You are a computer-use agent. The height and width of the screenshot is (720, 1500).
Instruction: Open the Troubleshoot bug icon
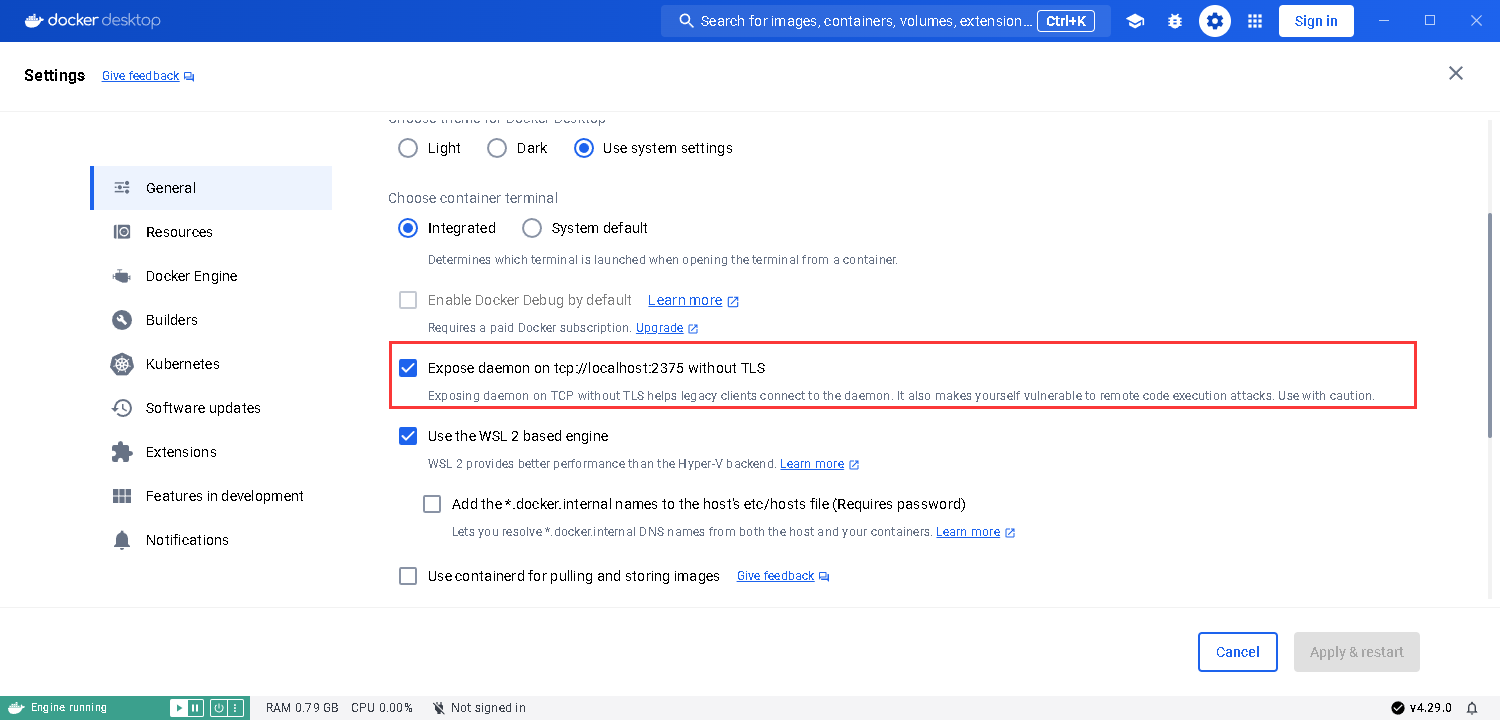pos(1175,21)
